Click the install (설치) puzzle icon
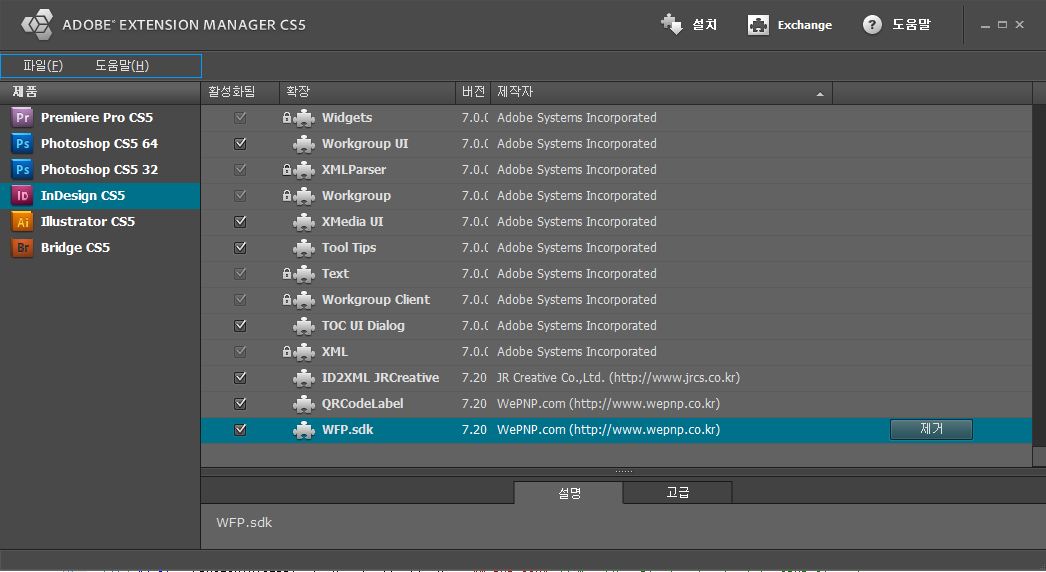This screenshot has height=572, width=1046. (672, 25)
